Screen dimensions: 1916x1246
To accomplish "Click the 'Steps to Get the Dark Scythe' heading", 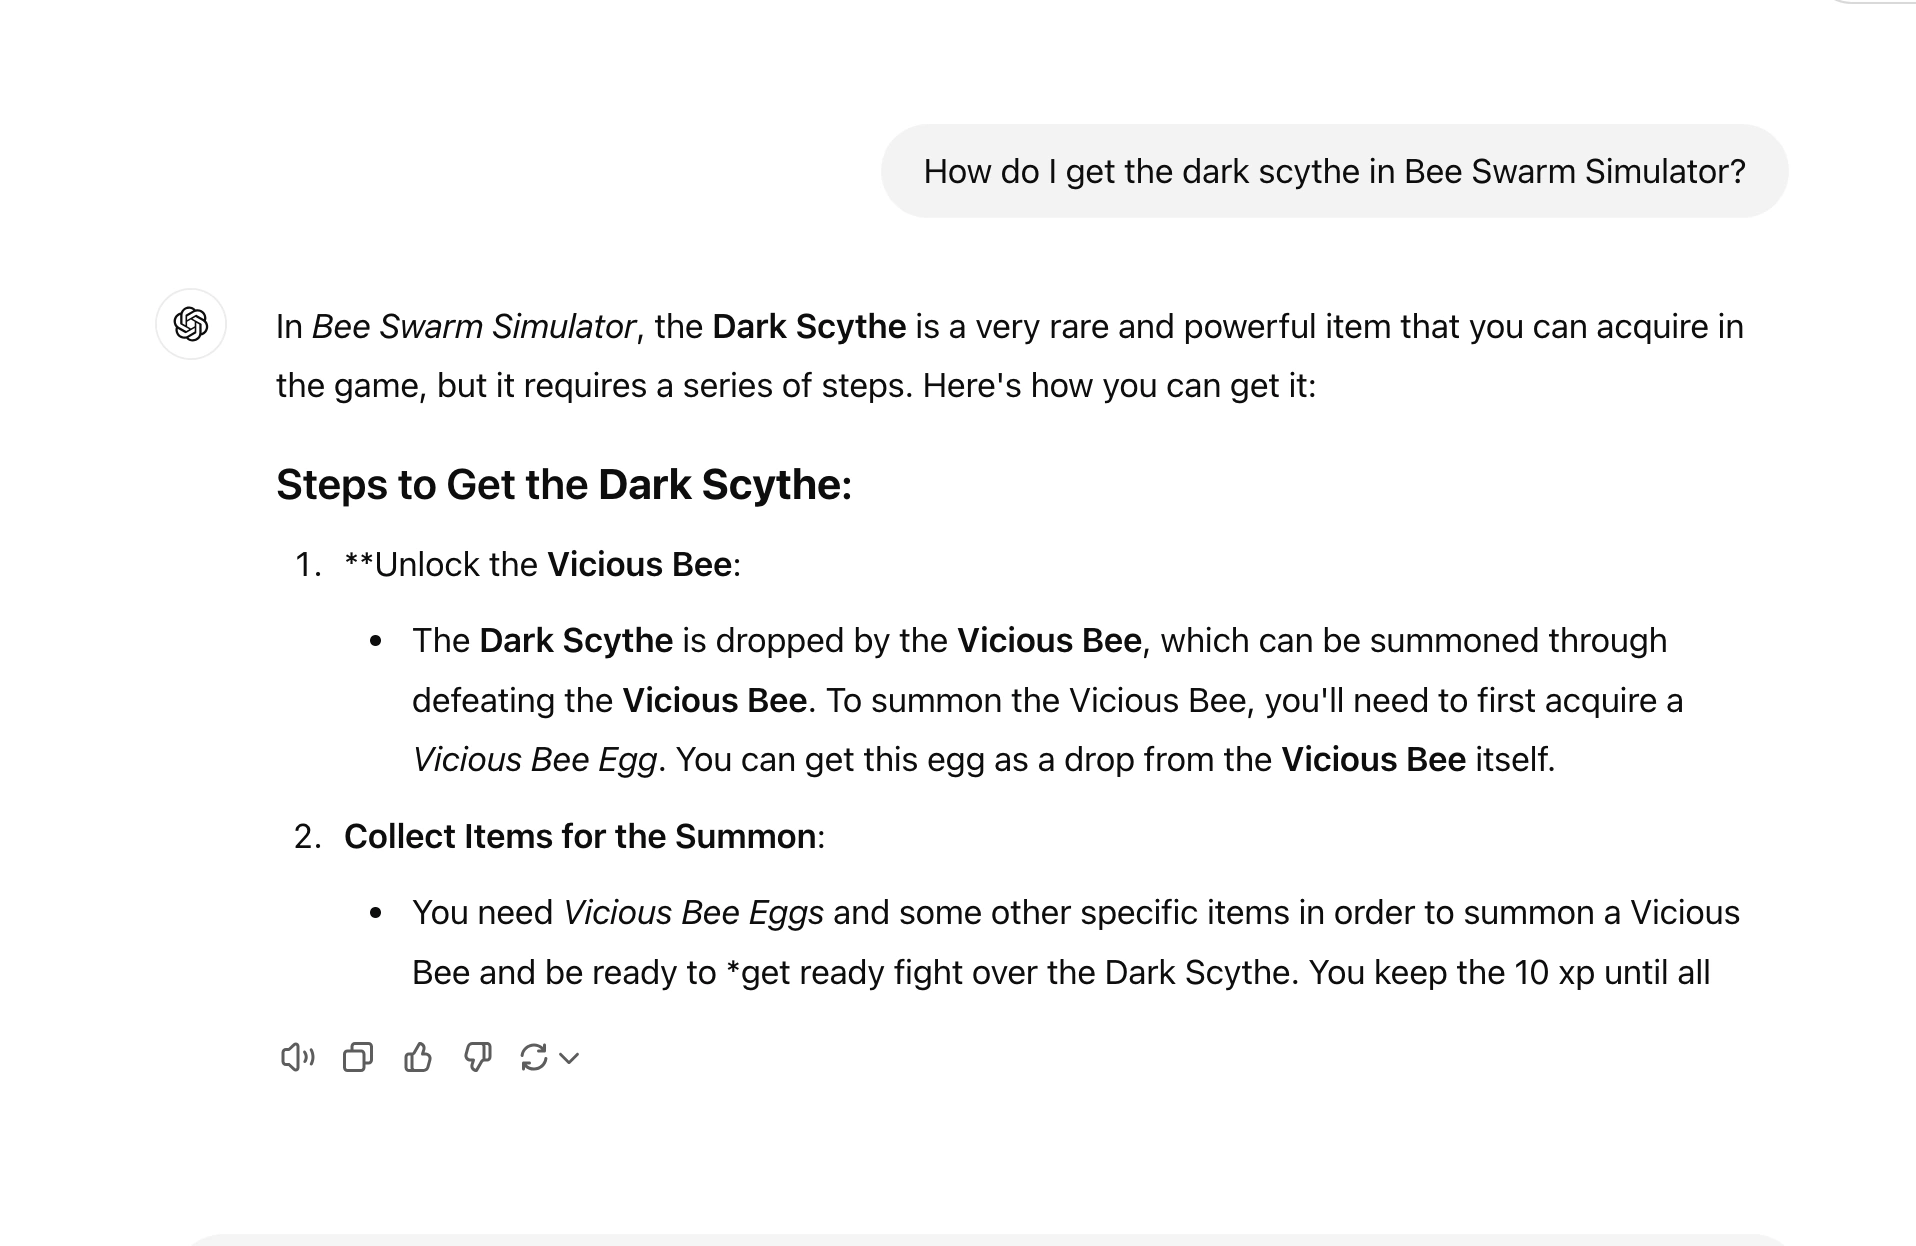I will point(565,484).
